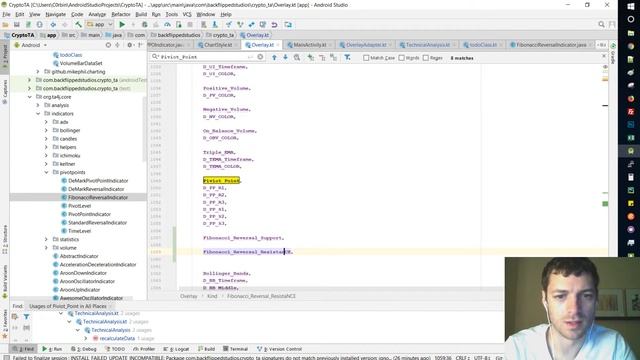The height and width of the screenshot is (360, 640).
Task: Click the Overlay.kt breadcrumb in navigation bar
Action: [255, 35]
